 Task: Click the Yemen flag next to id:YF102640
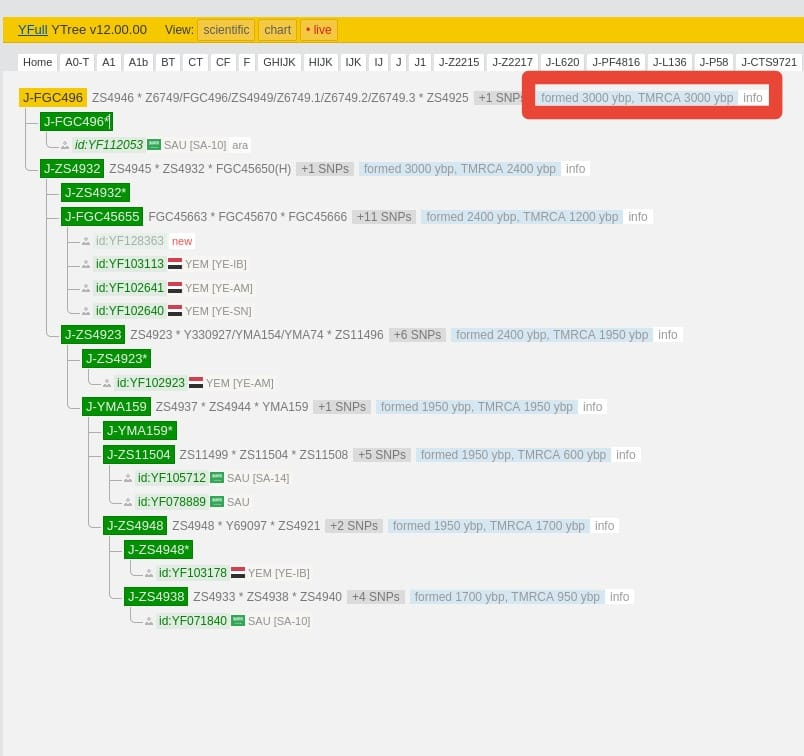tap(175, 310)
